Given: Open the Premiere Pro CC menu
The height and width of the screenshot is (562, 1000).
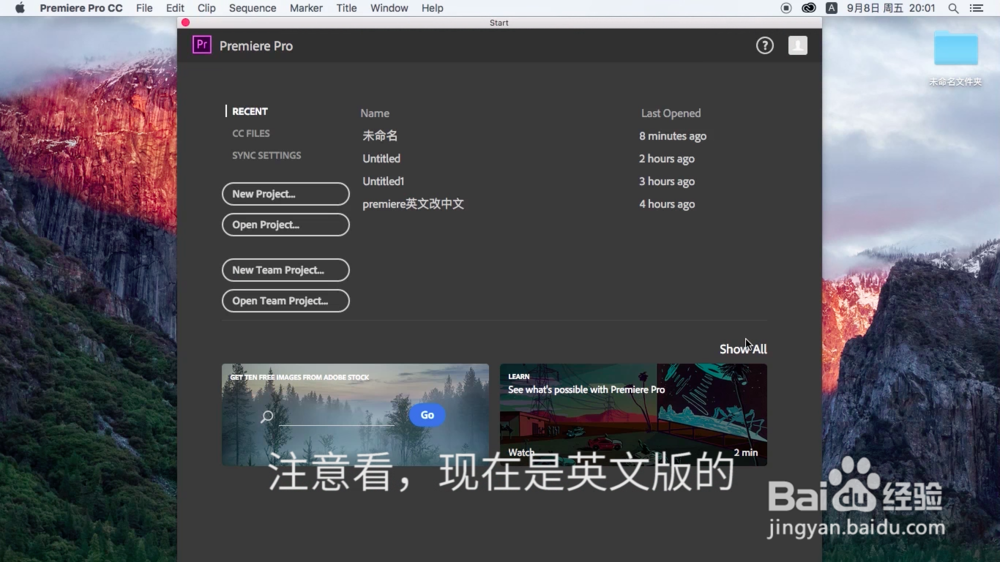Looking at the screenshot, I should 81,8.
